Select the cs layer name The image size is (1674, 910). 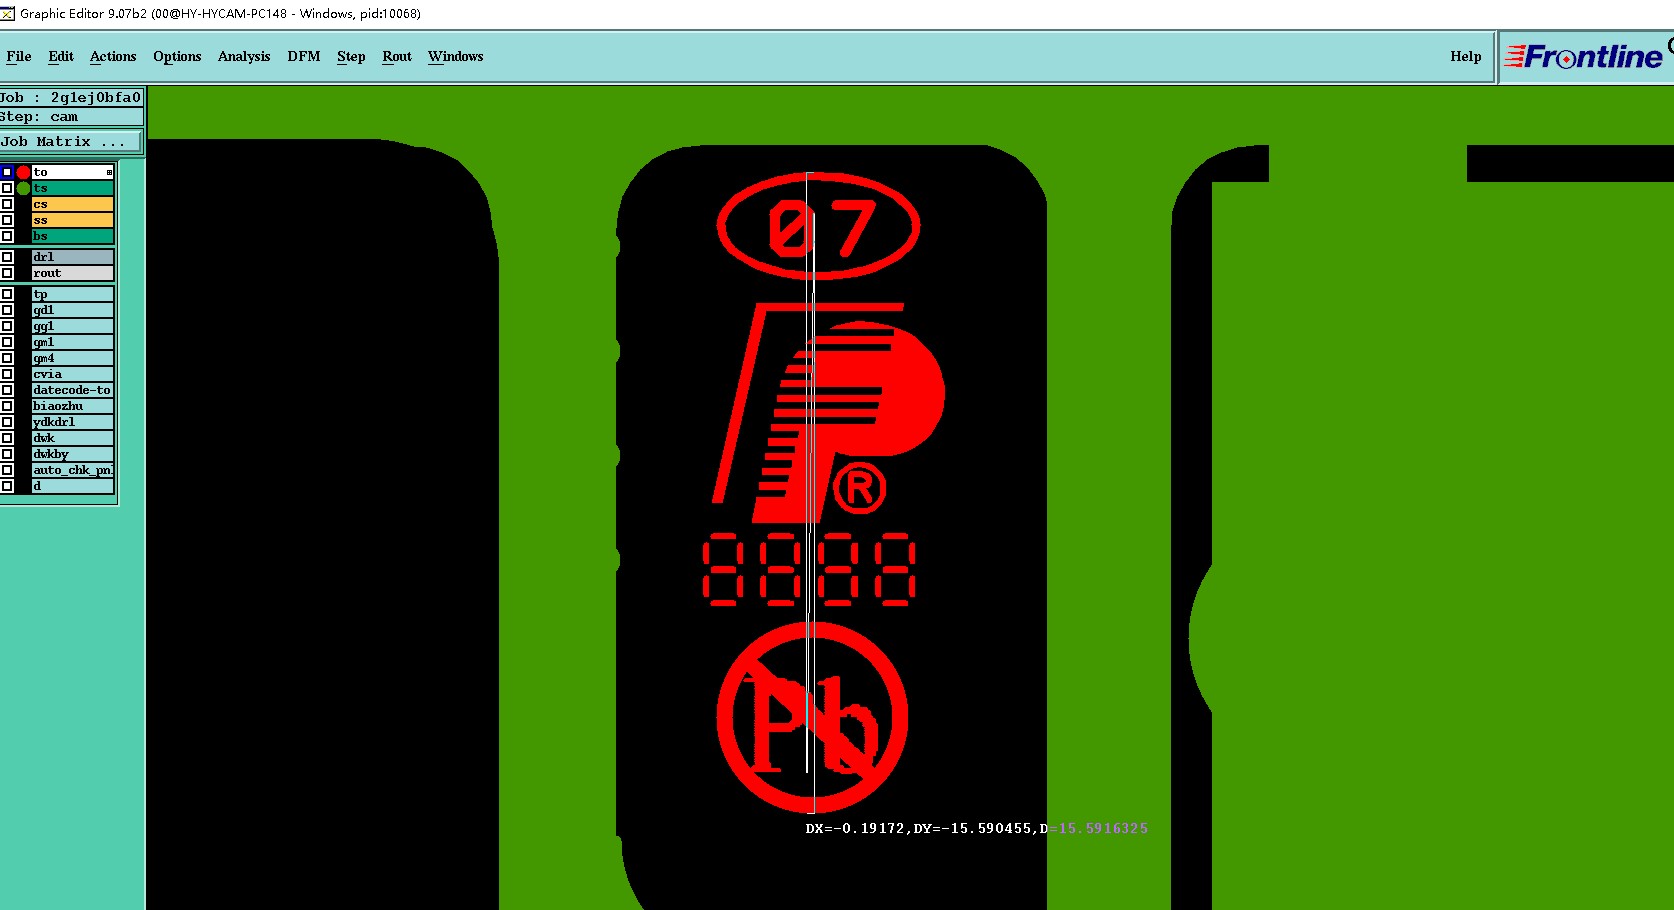(x=72, y=204)
